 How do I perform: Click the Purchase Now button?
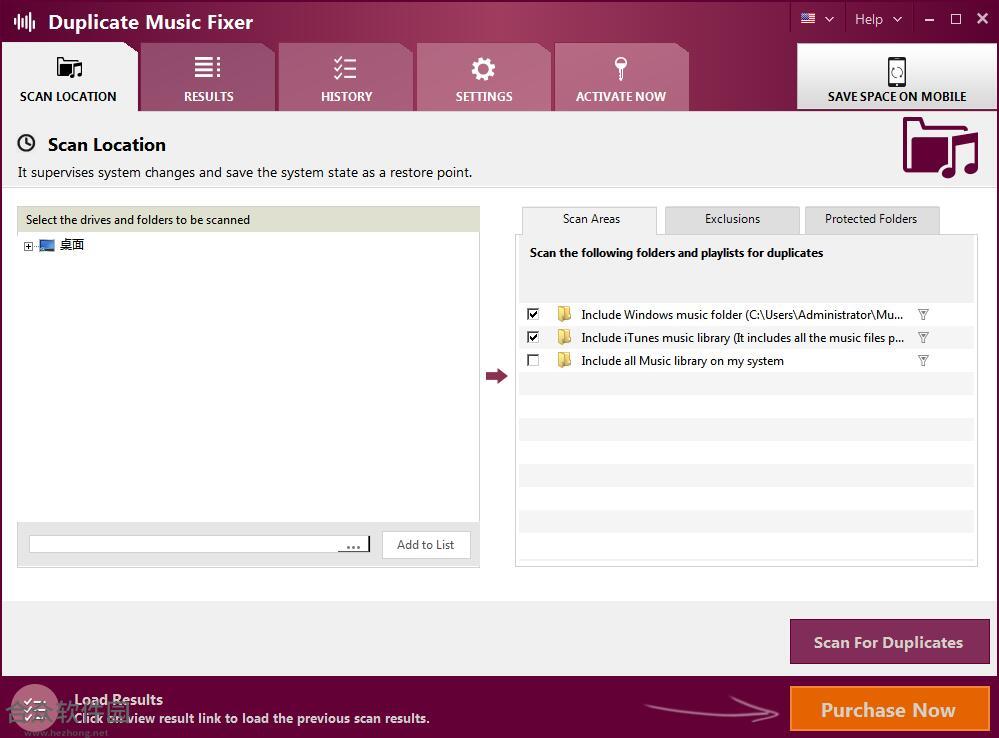(x=889, y=709)
